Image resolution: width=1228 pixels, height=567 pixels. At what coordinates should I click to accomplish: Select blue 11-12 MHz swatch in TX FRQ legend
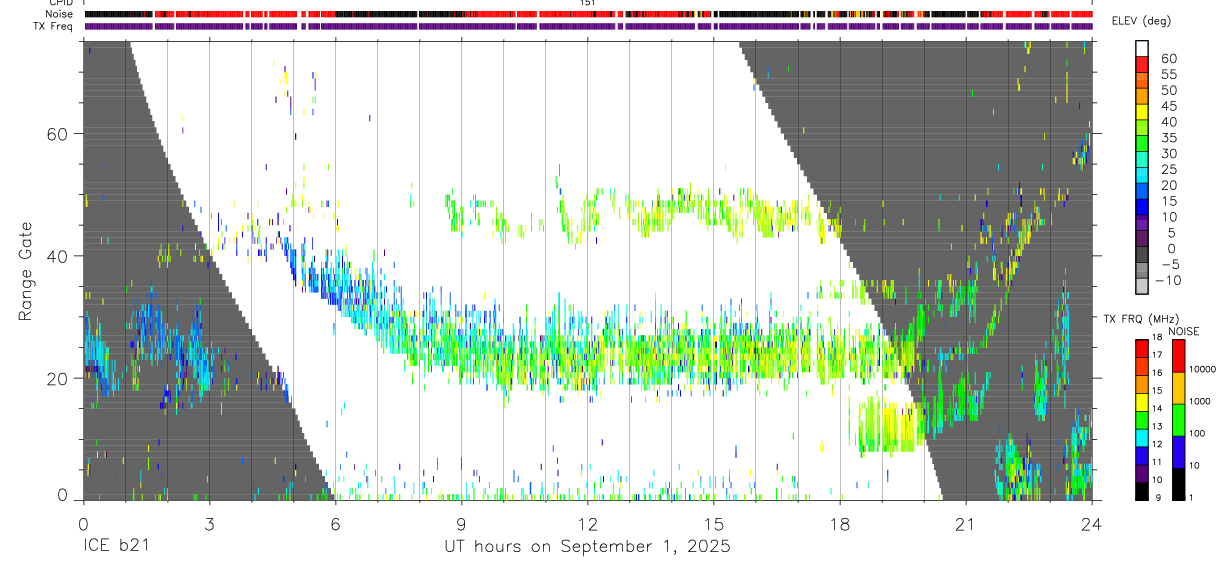1142,455
